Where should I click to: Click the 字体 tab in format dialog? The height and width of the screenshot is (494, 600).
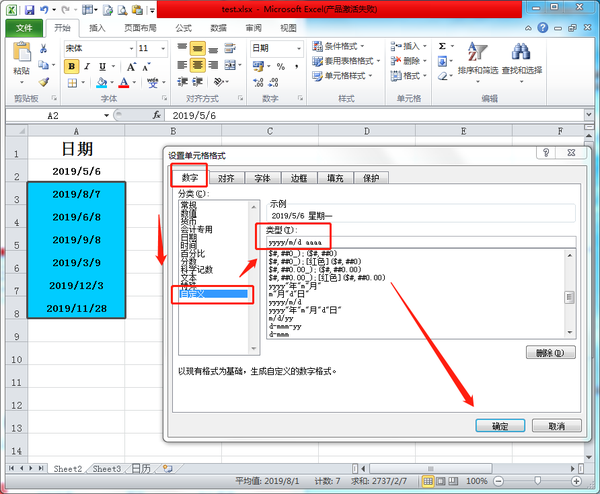pyautogui.click(x=262, y=178)
